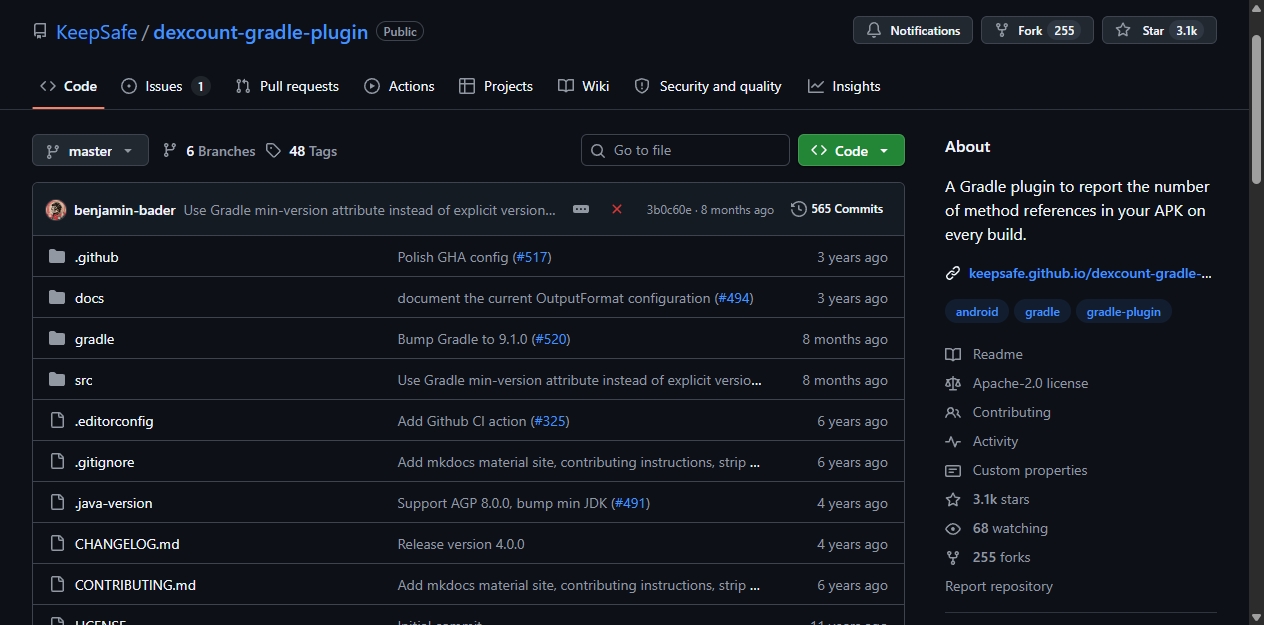The image size is (1264, 625).
Task: Open the Code tab
Action: pos(68,86)
